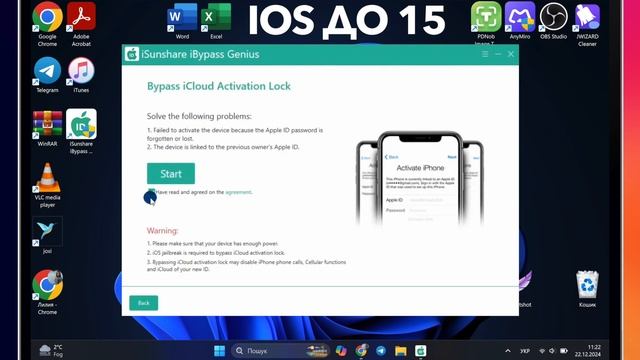Open Copilot from the taskbar
The width and height of the screenshot is (640, 360).
point(341,351)
